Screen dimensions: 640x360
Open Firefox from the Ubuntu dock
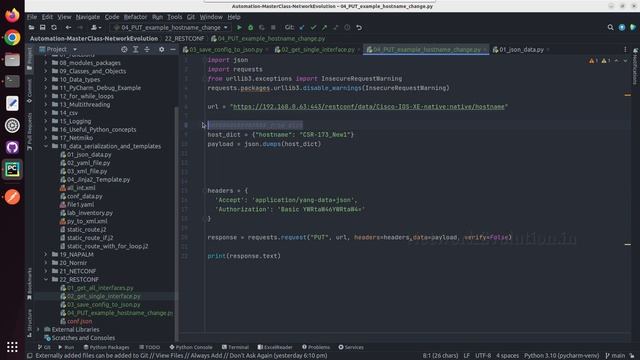12,16
